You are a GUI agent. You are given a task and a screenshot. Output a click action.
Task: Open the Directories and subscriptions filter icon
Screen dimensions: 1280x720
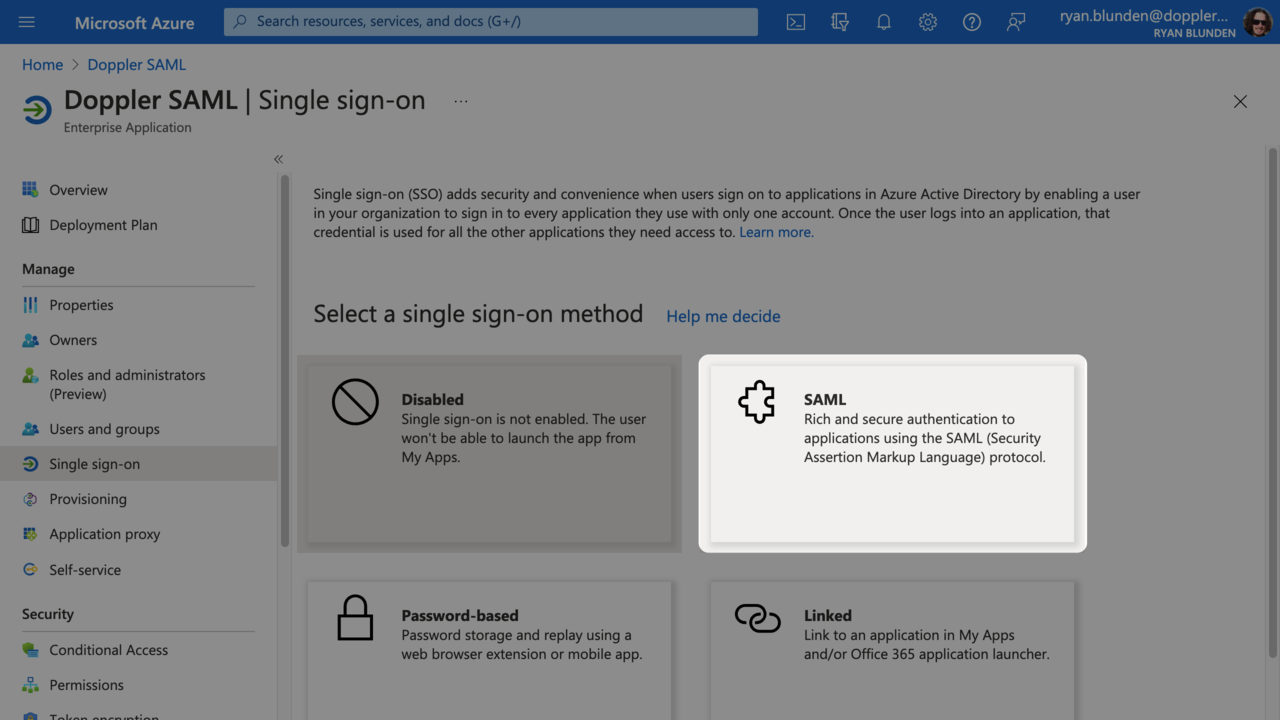click(840, 22)
